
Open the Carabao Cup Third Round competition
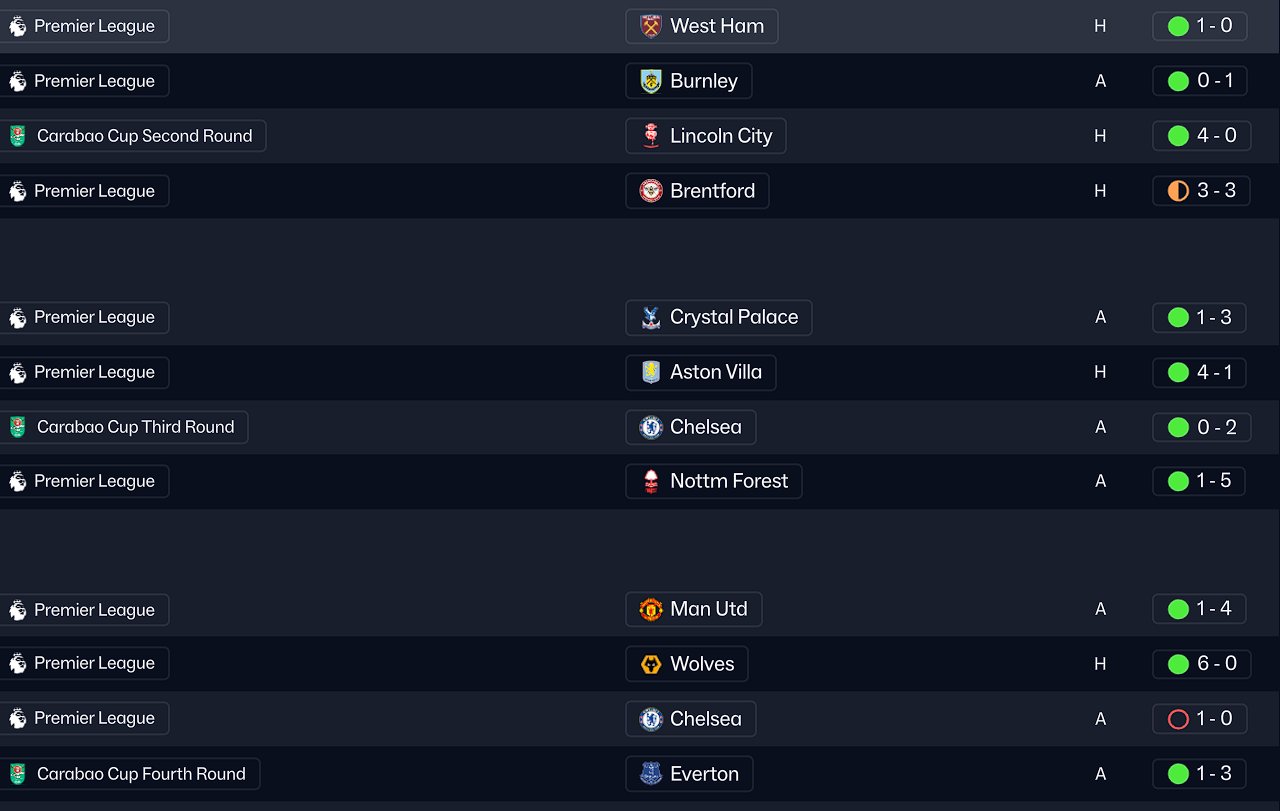pyautogui.click(x=135, y=427)
